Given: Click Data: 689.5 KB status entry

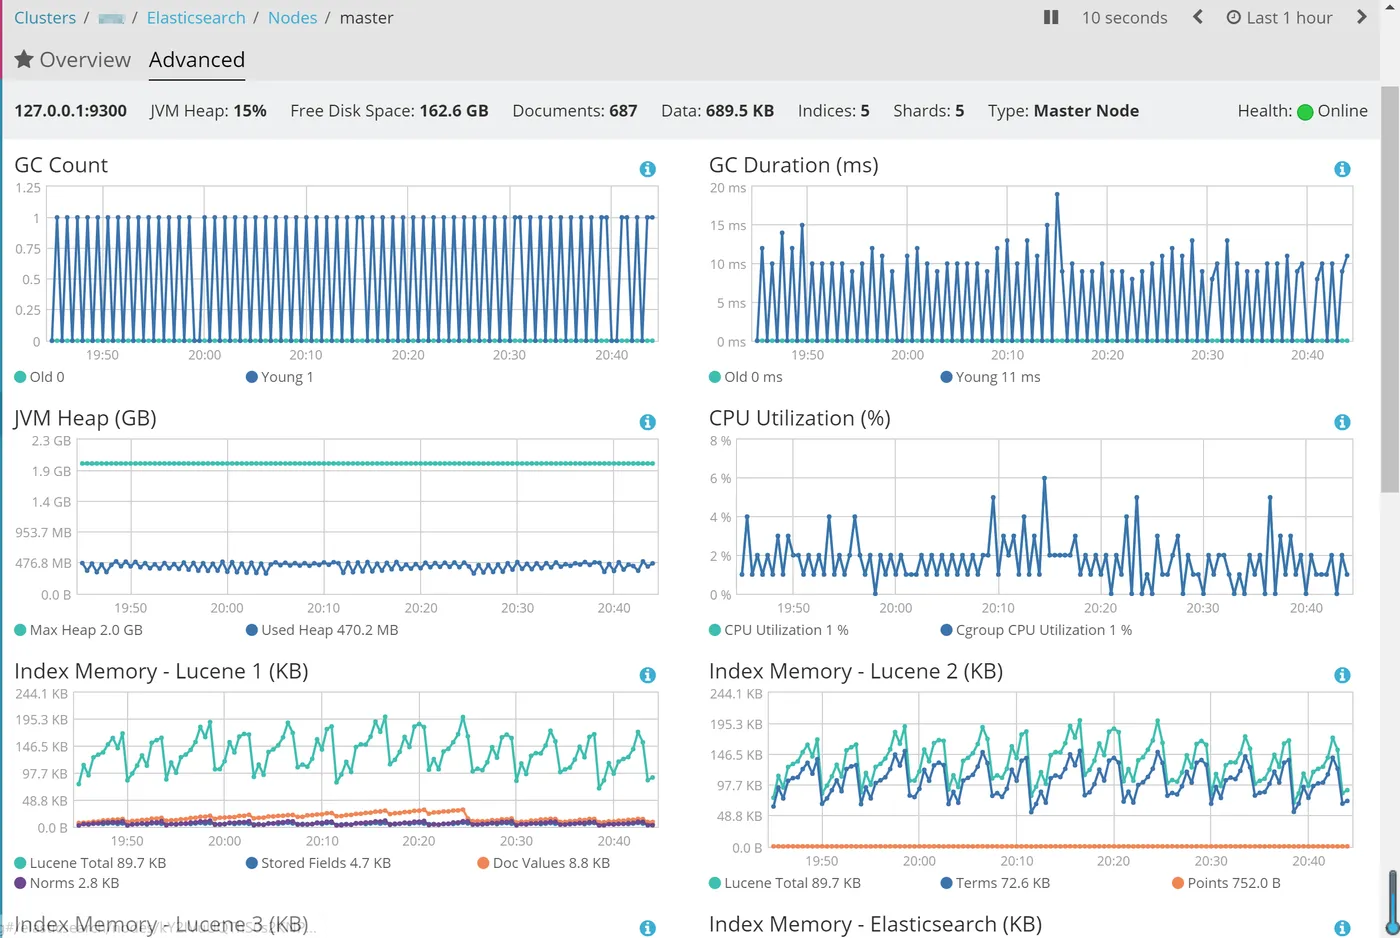Looking at the screenshot, I should pos(717,111).
